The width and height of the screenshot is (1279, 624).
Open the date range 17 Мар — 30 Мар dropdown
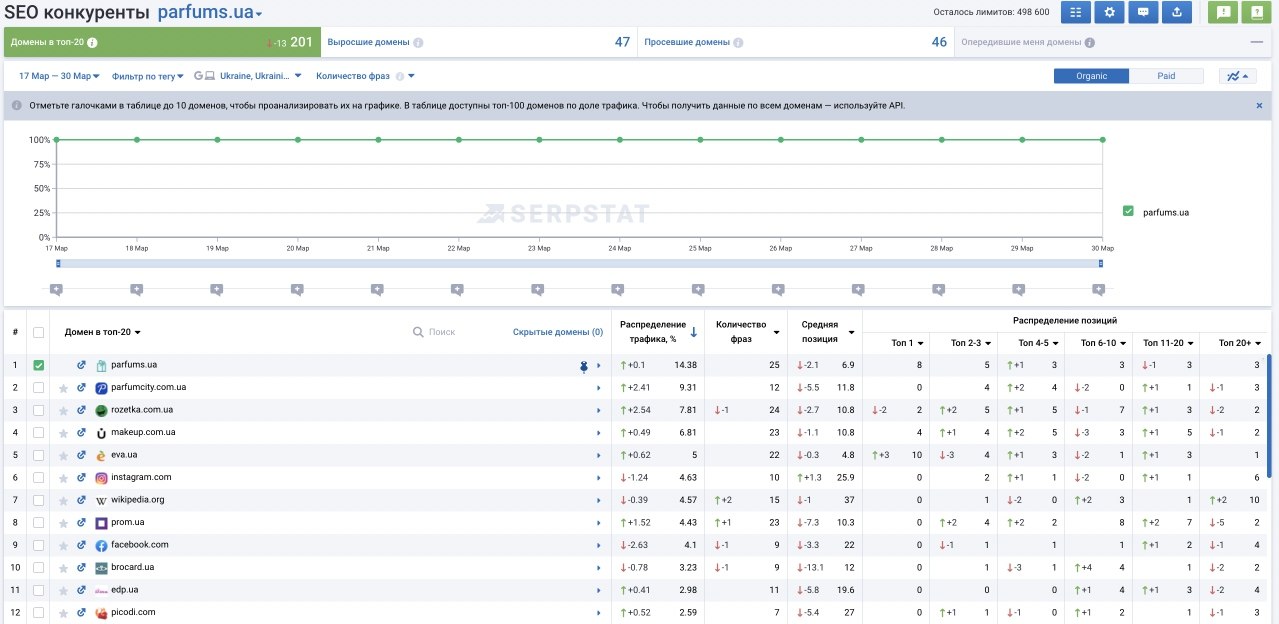(x=59, y=76)
